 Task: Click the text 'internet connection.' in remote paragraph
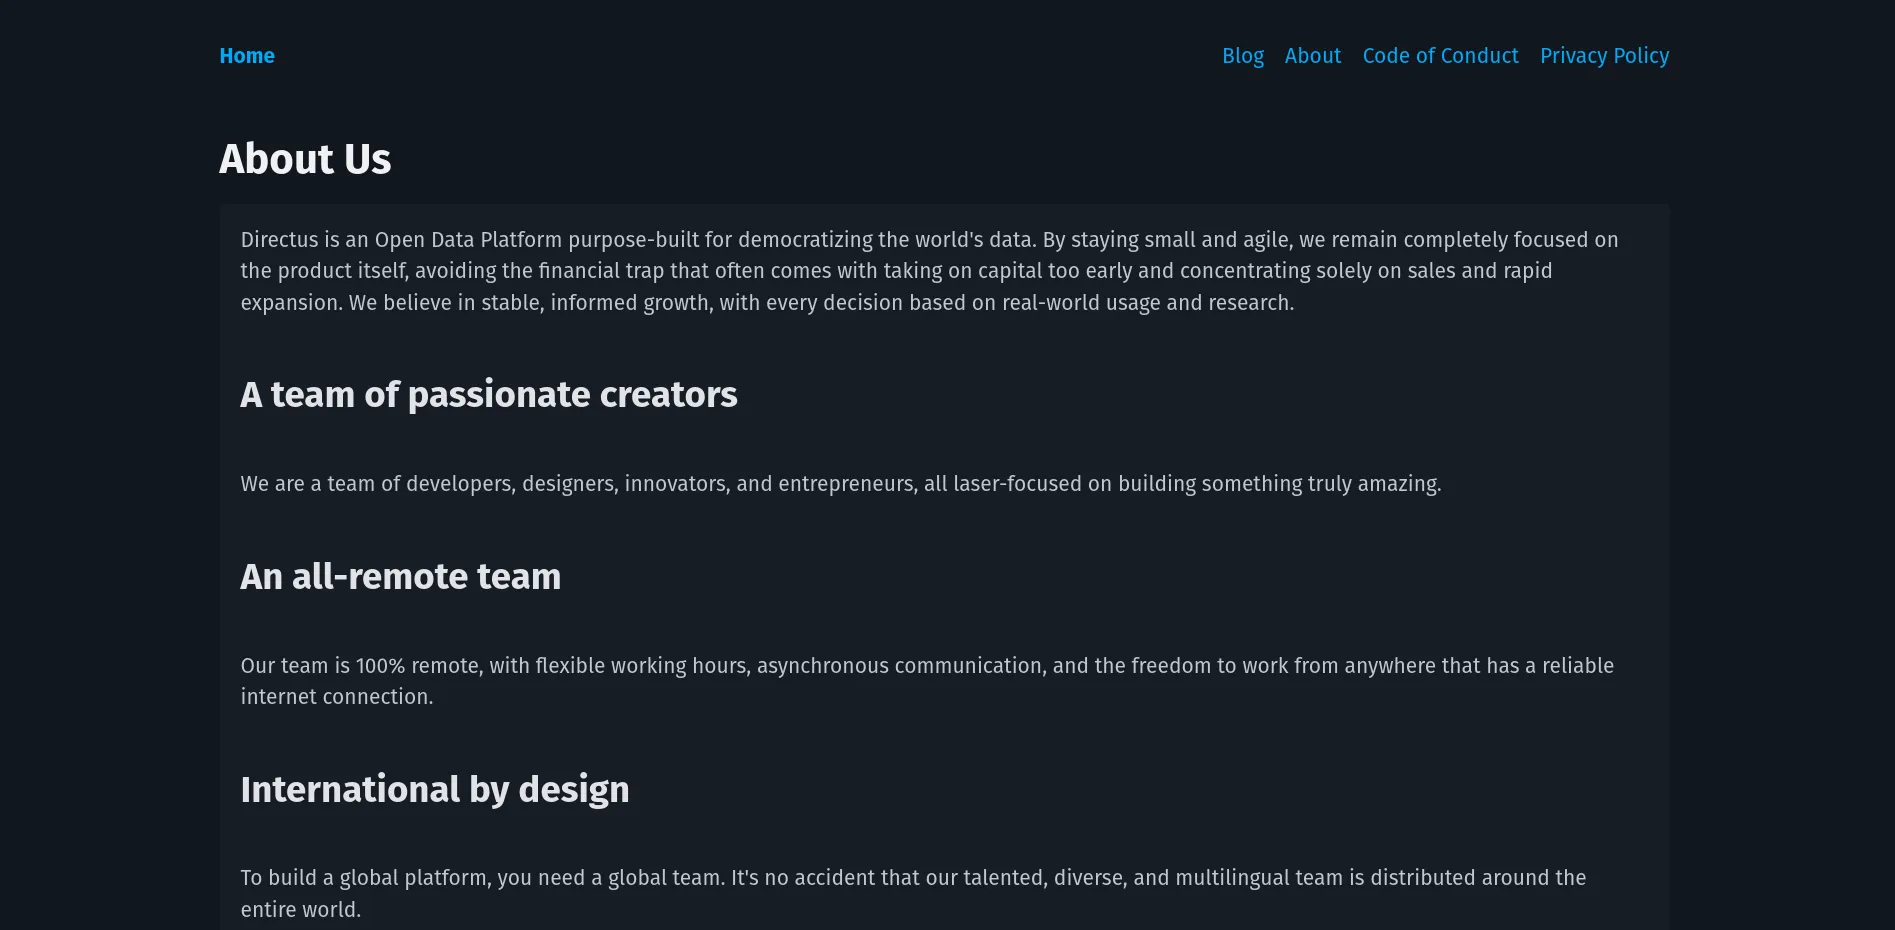(336, 697)
